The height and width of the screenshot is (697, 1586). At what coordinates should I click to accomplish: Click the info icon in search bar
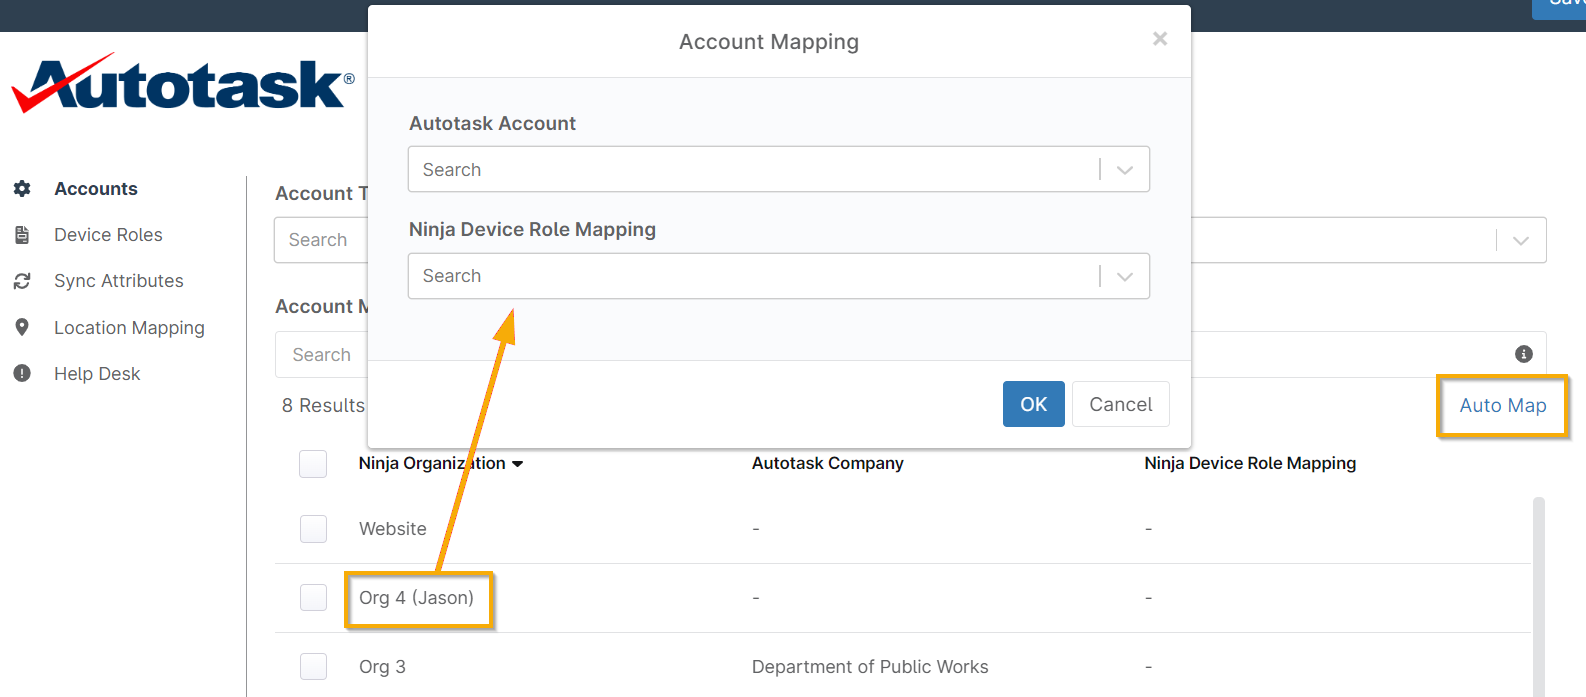(1523, 354)
